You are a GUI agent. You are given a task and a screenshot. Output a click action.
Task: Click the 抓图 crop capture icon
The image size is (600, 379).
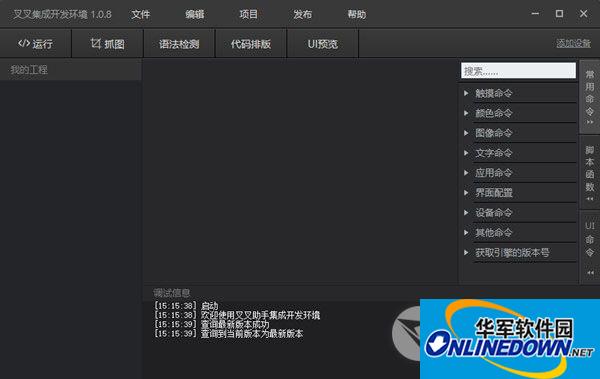(96, 44)
